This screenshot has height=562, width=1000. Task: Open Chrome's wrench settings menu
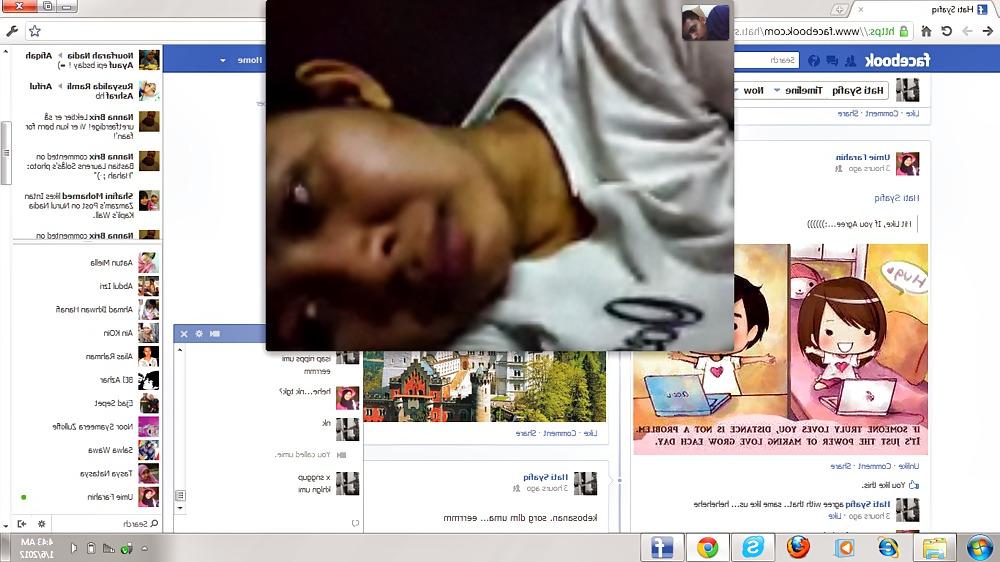12,31
